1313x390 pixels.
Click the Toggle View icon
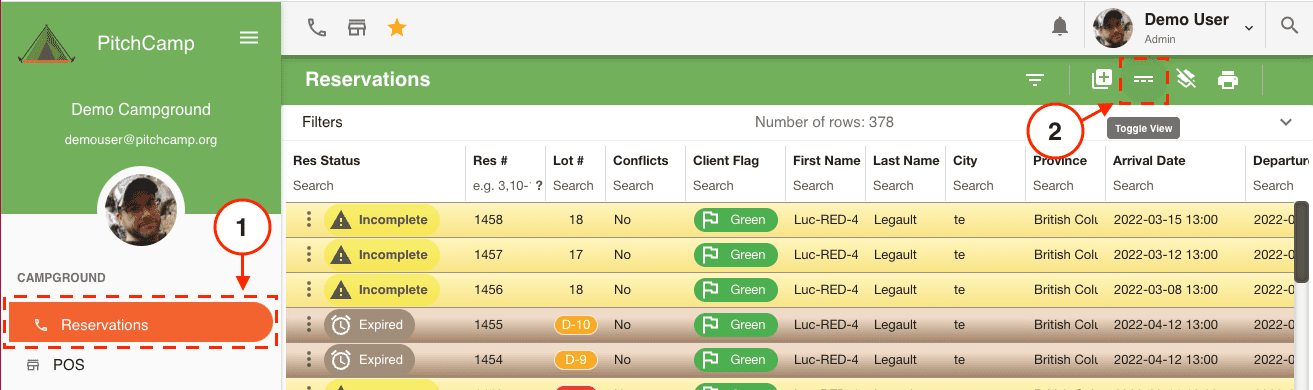click(1143, 80)
